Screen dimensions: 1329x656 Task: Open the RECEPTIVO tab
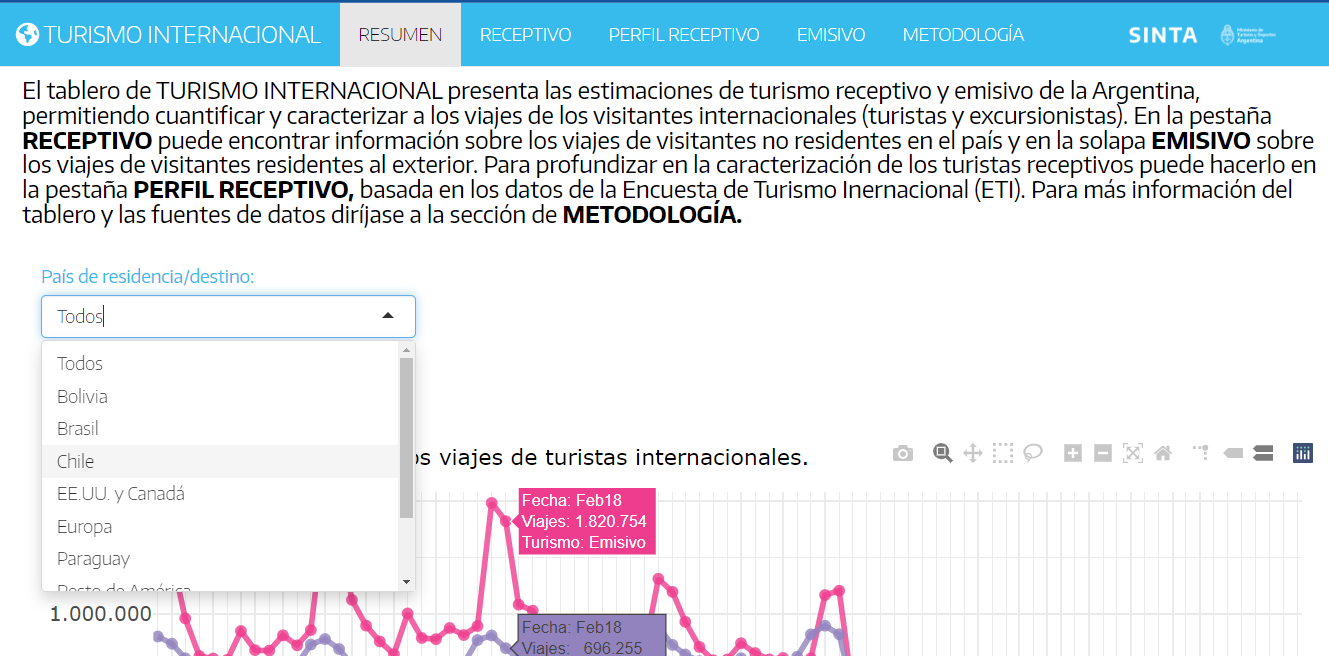[x=525, y=35]
